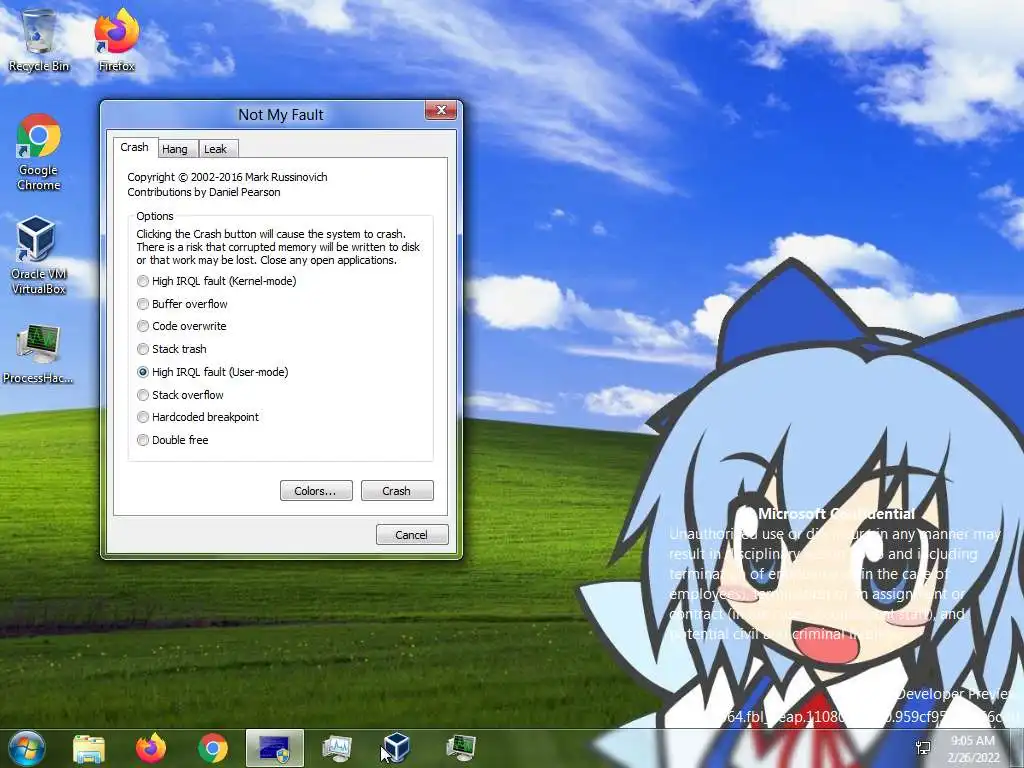Click the Crash button
The height and width of the screenshot is (768, 1024).
(397, 490)
